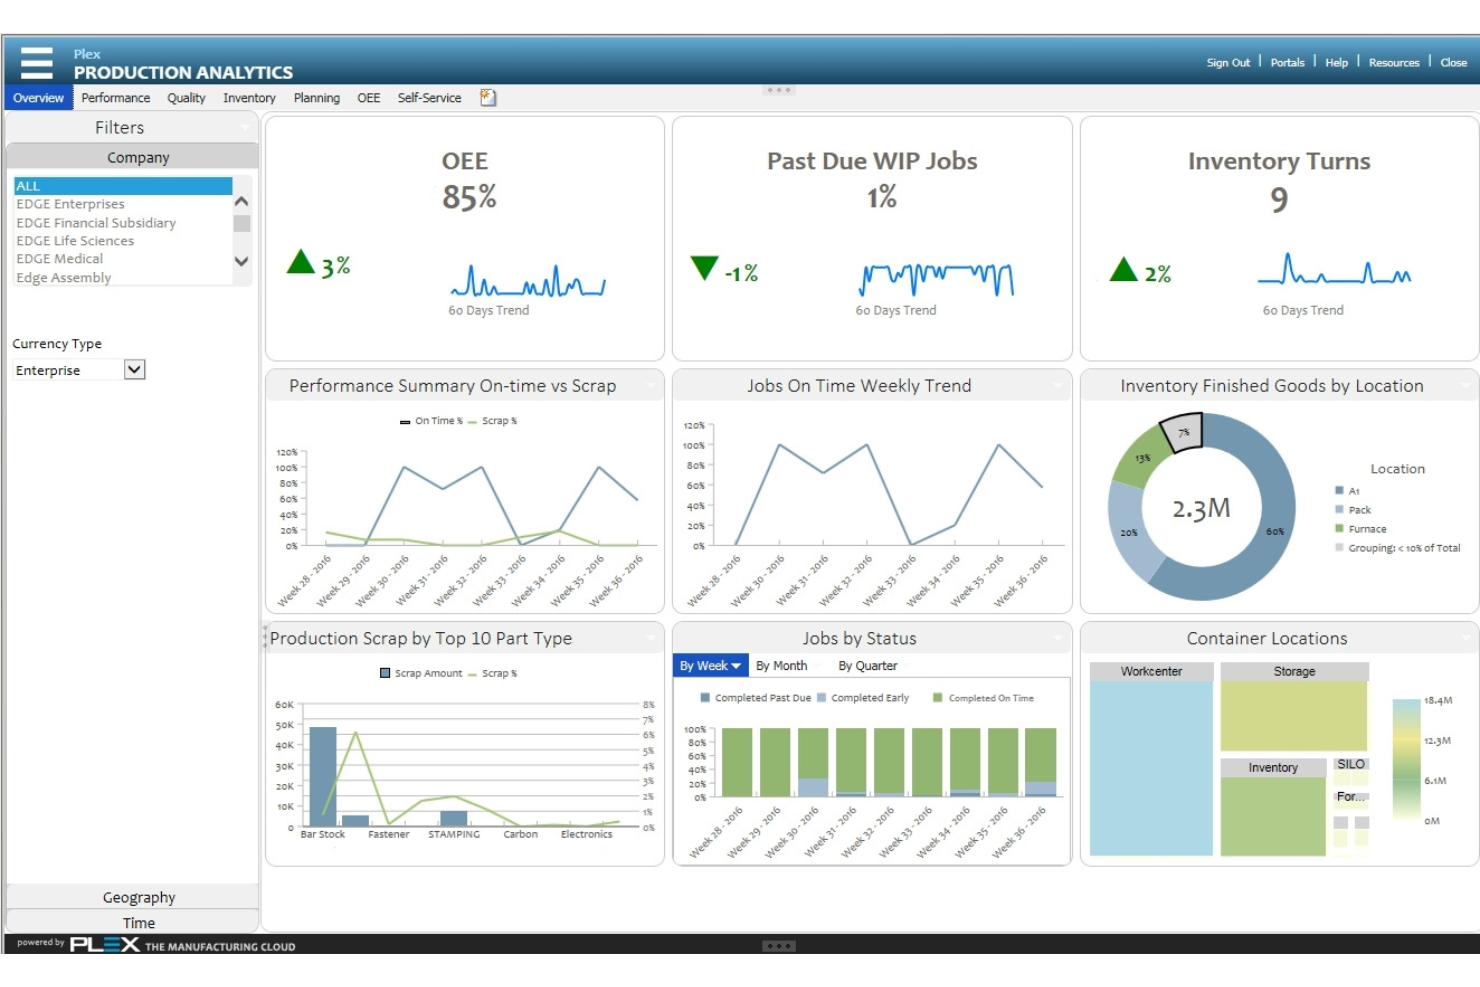Open the Currency Type dropdown
1480x987 pixels.
(135, 370)
